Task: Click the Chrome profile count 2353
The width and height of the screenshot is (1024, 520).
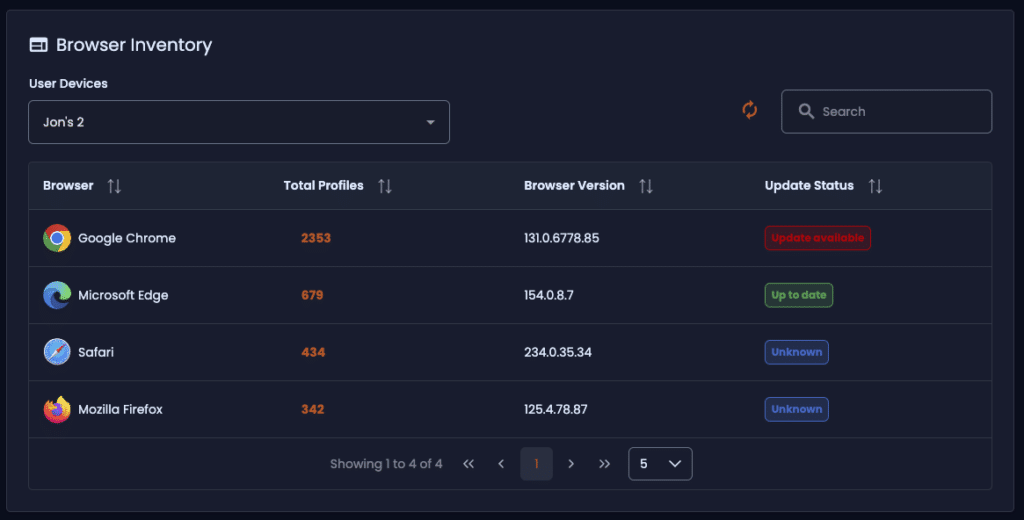Action: tap(316, 238)
